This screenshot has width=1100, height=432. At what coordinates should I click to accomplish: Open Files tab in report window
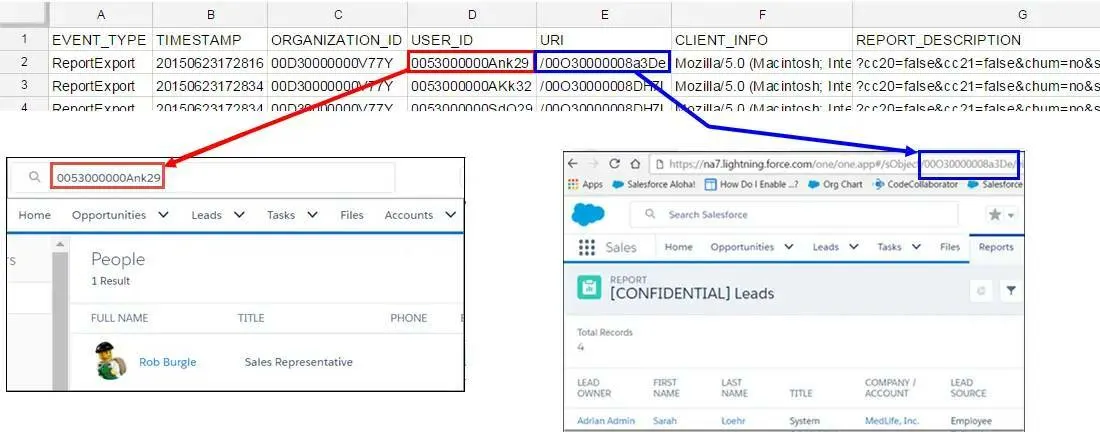coord(950,247)
